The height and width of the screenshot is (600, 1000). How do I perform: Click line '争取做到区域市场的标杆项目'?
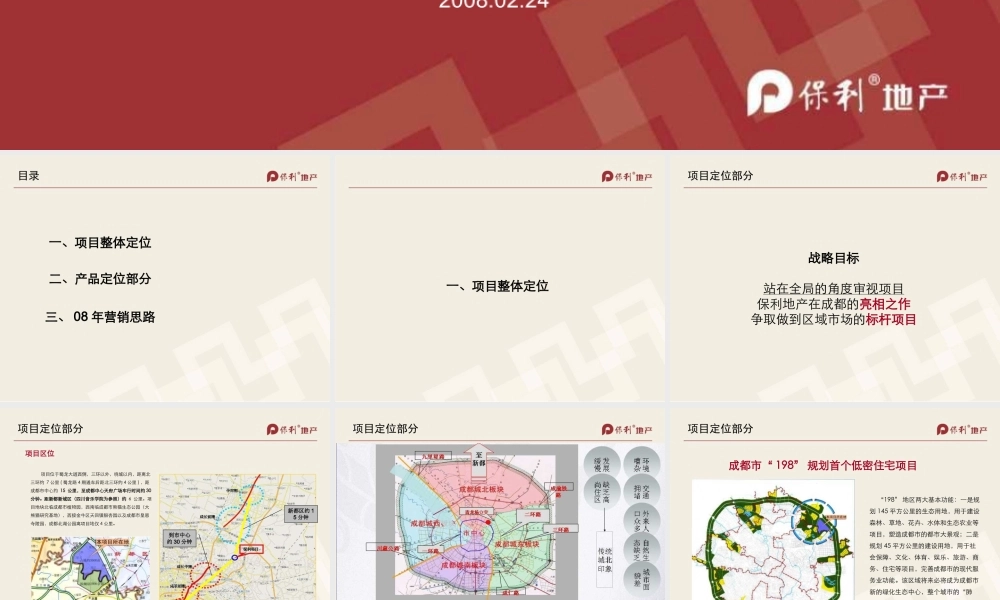click(834, 319)
